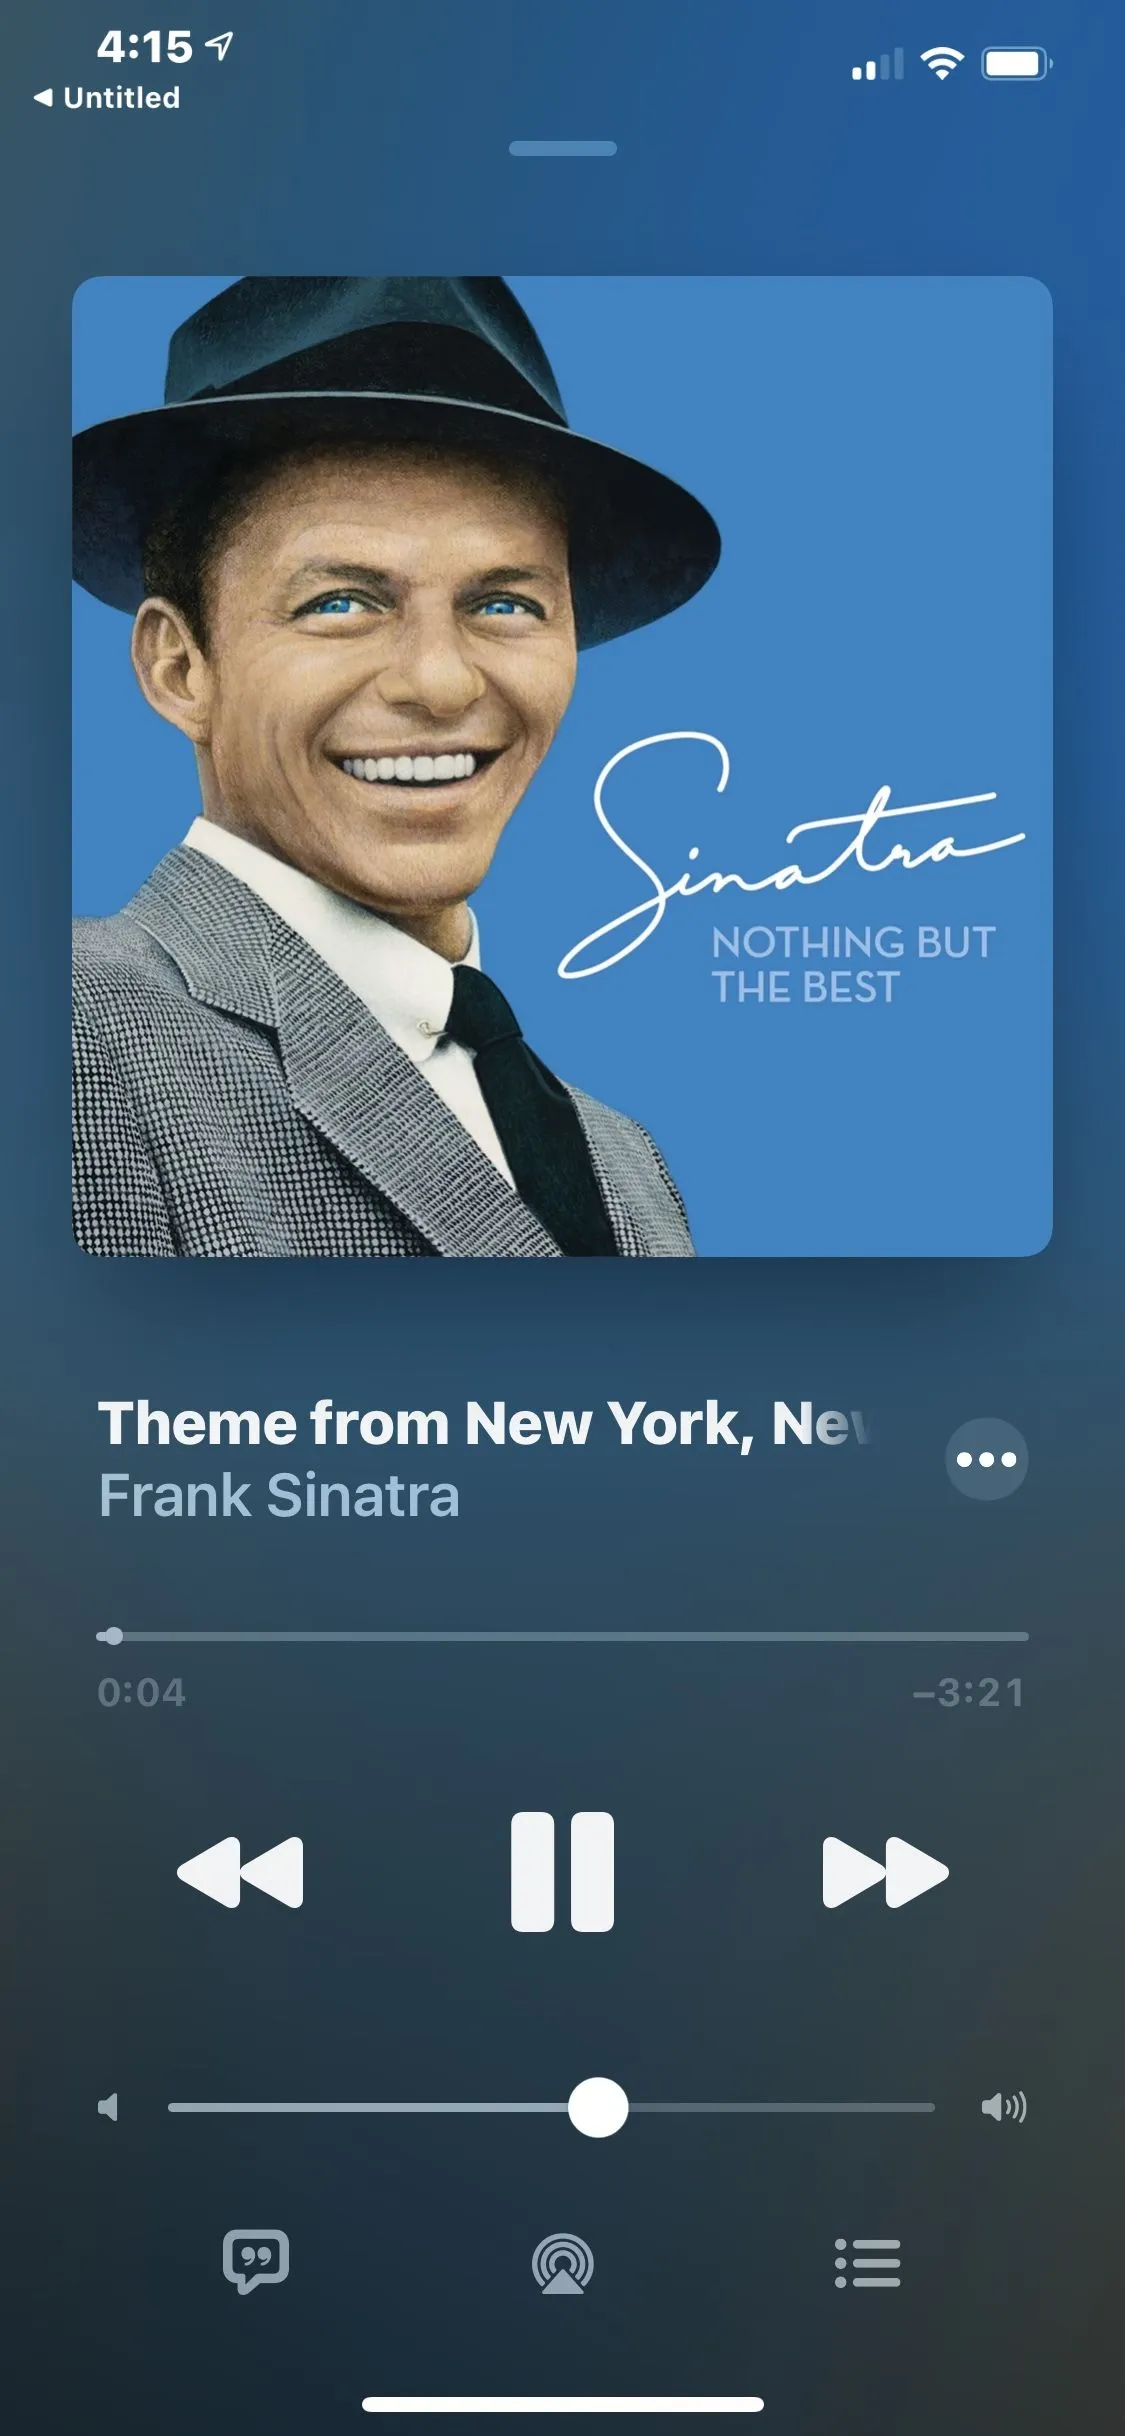The image size is (1125, 2436).
Task: Tap the Frank Sinatra artist name
Action: [279, 1495]
